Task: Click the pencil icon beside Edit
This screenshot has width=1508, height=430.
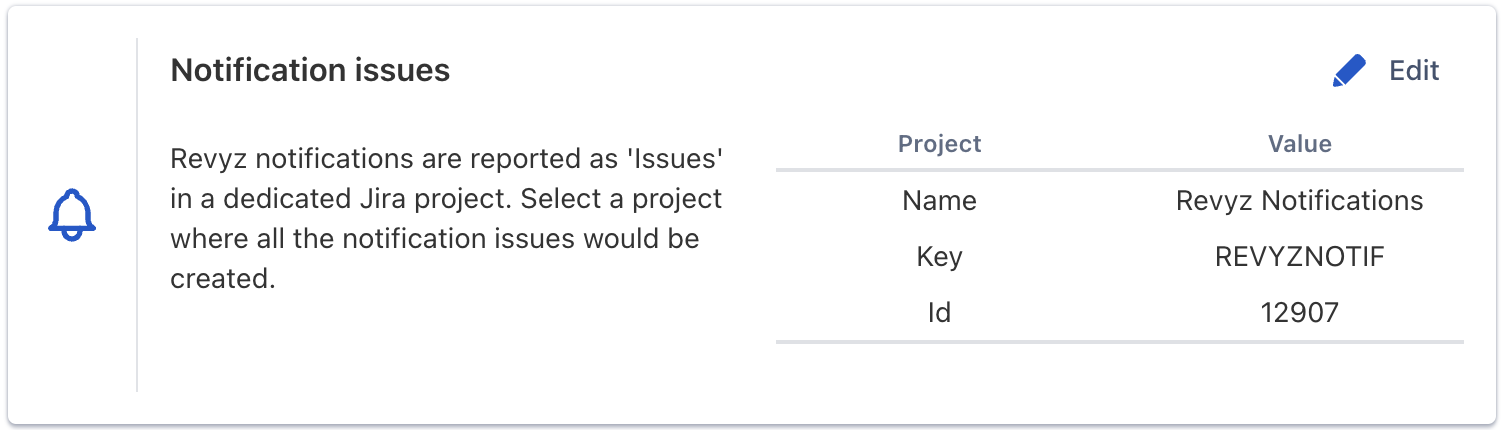Action: 1349,71
